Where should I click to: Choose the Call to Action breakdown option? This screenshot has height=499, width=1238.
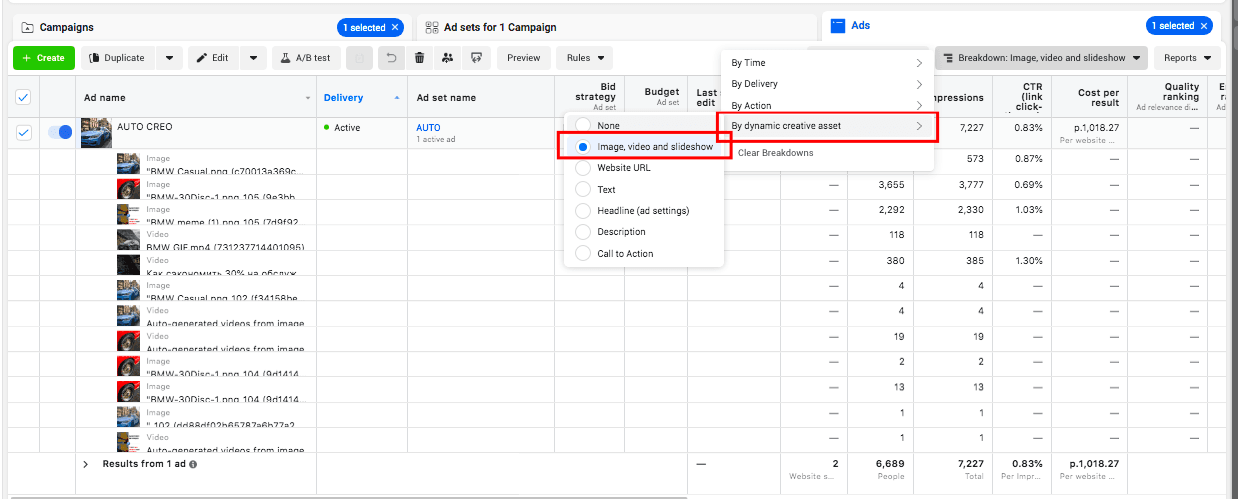coord(583,253)
